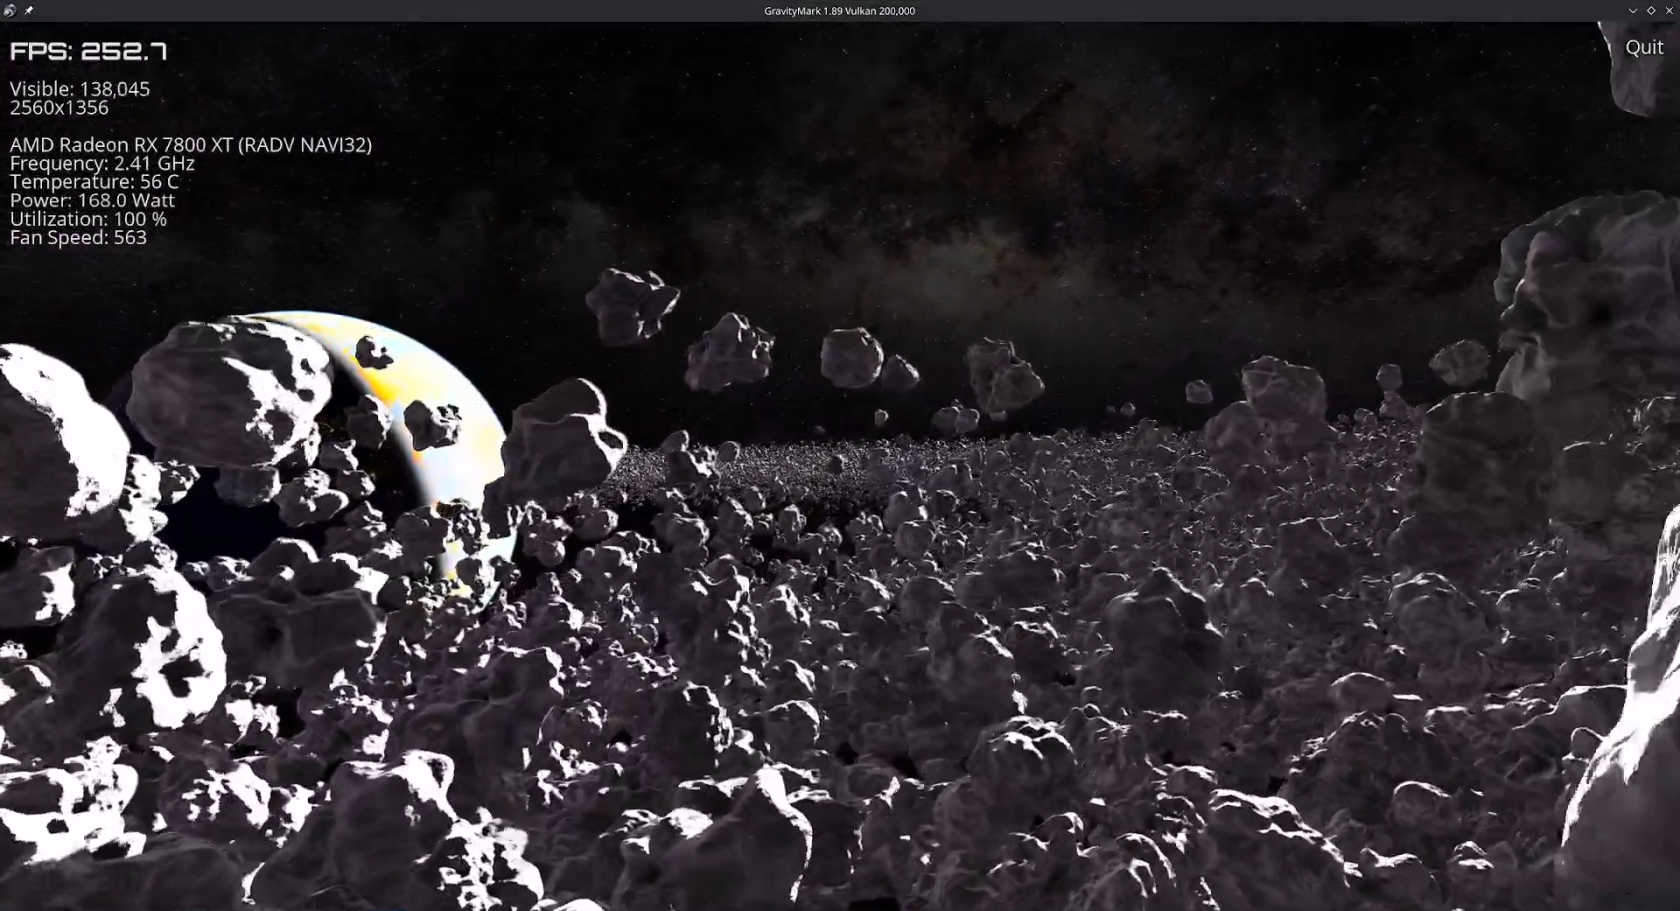
Task: Select the pushpin icon next to app icon
Action: tap(29, 11)
